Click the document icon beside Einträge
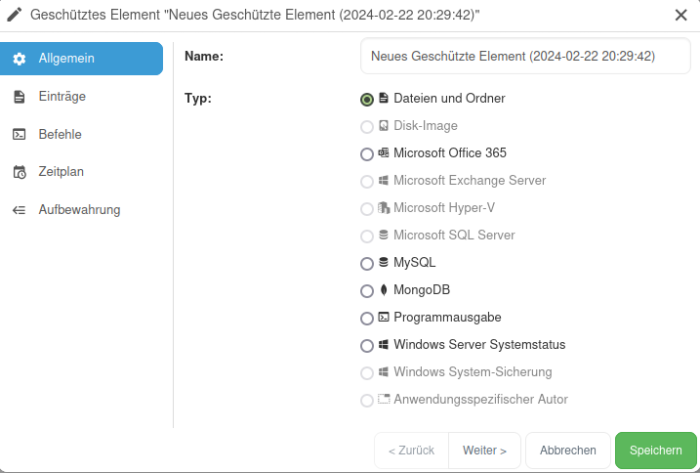 [19, 97]
